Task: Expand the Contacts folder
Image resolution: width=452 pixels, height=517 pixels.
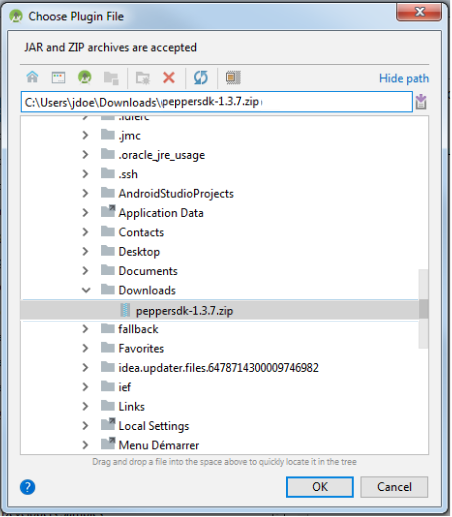Action: point(85,232)
